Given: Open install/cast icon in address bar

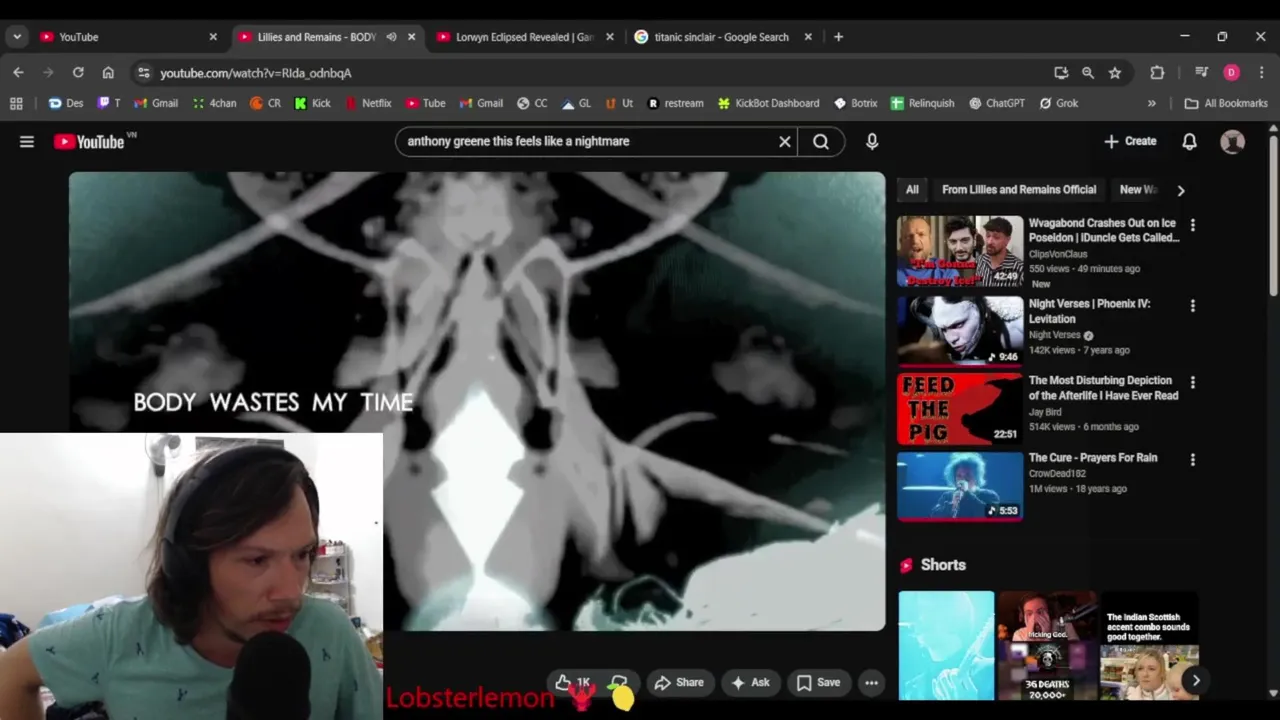Looking at the screenshot, I should pyautogui.click(x=1061, y=73).
